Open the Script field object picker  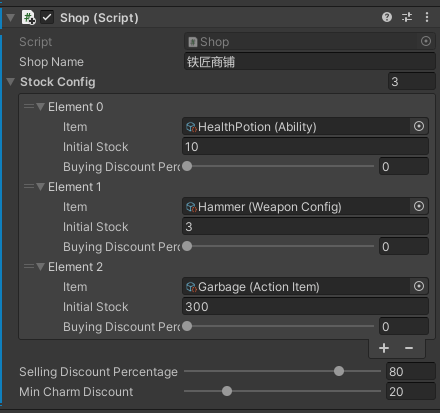pyautogui.click(x=426, y=41)
